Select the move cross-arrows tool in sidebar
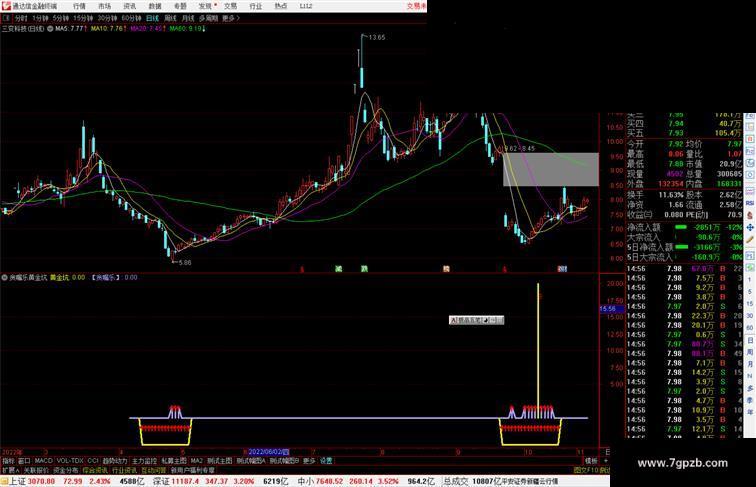Viewport: 756px width, 487px height. (x=750, y=227)
